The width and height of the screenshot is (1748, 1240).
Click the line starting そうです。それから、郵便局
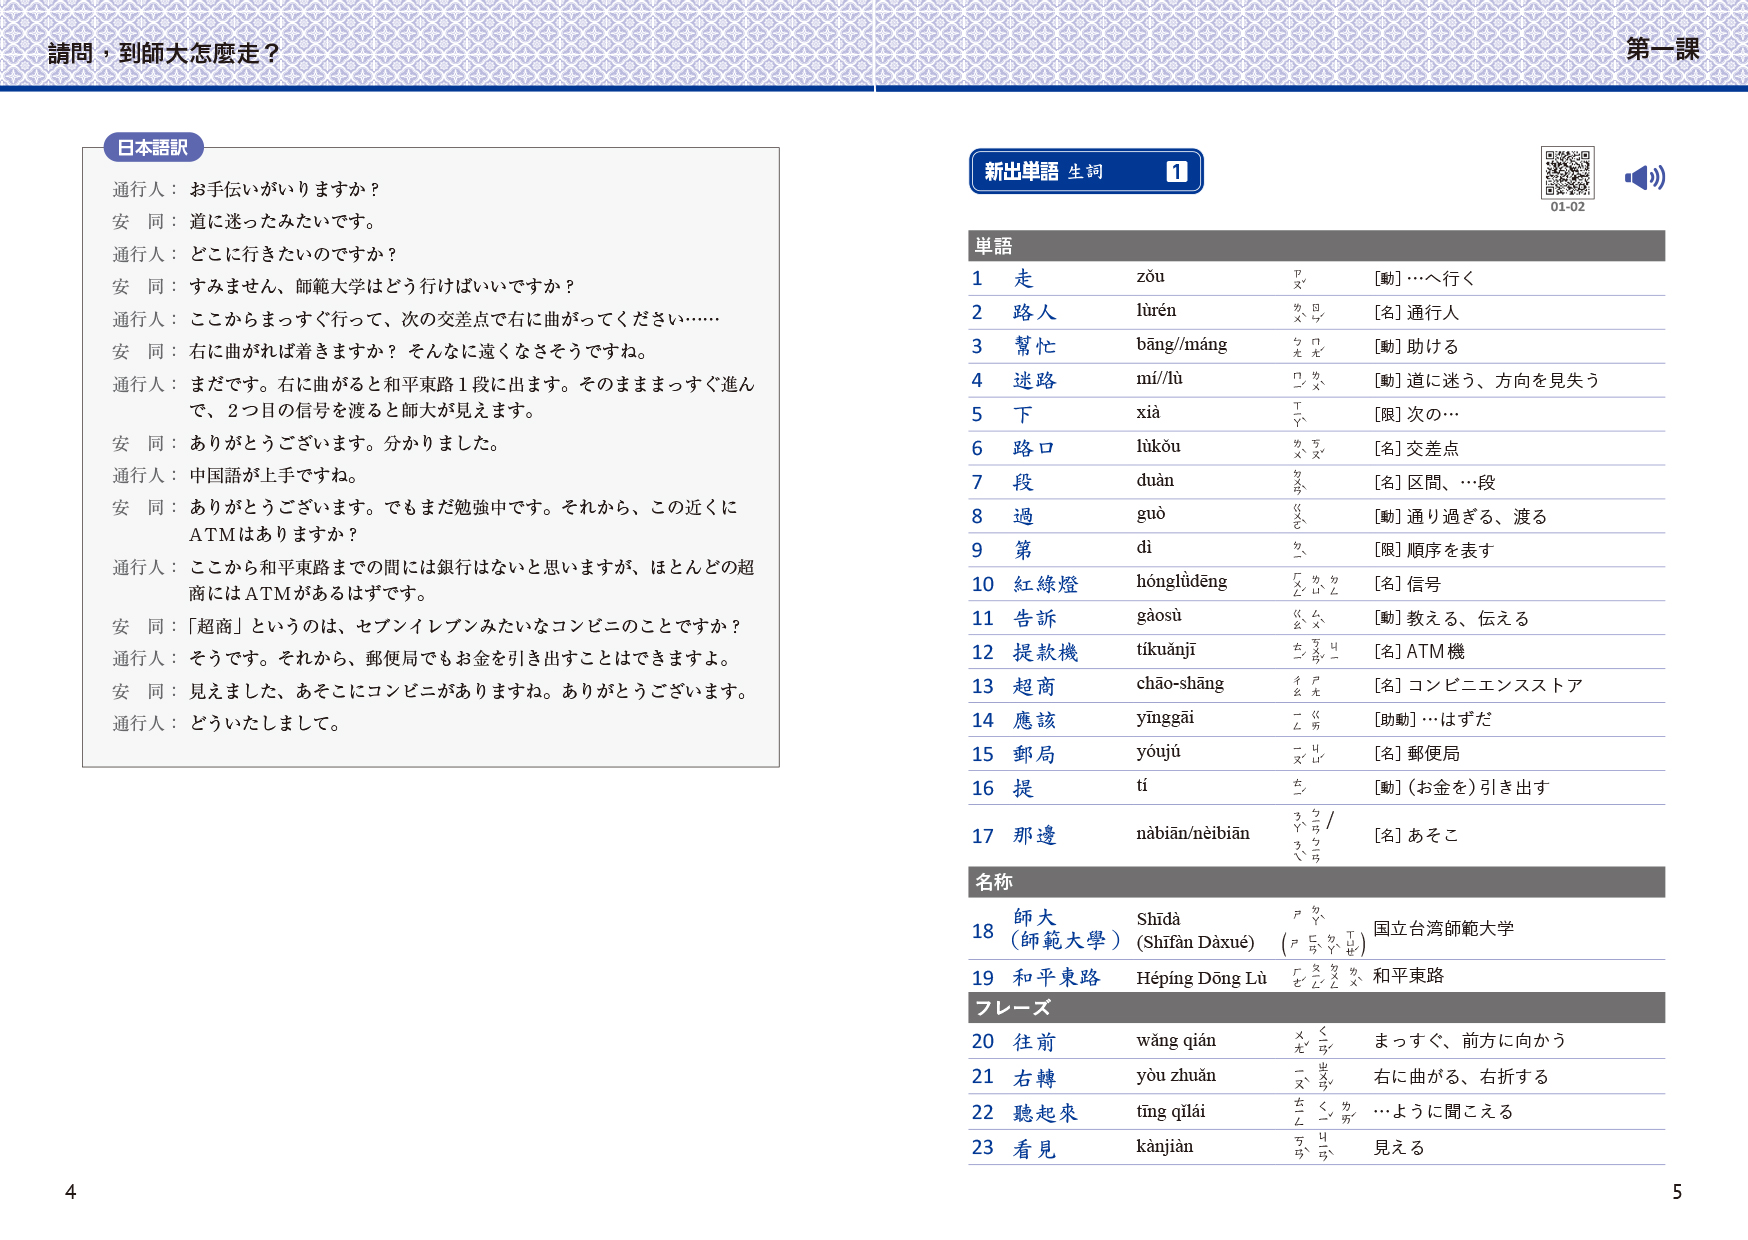[462, 658]
